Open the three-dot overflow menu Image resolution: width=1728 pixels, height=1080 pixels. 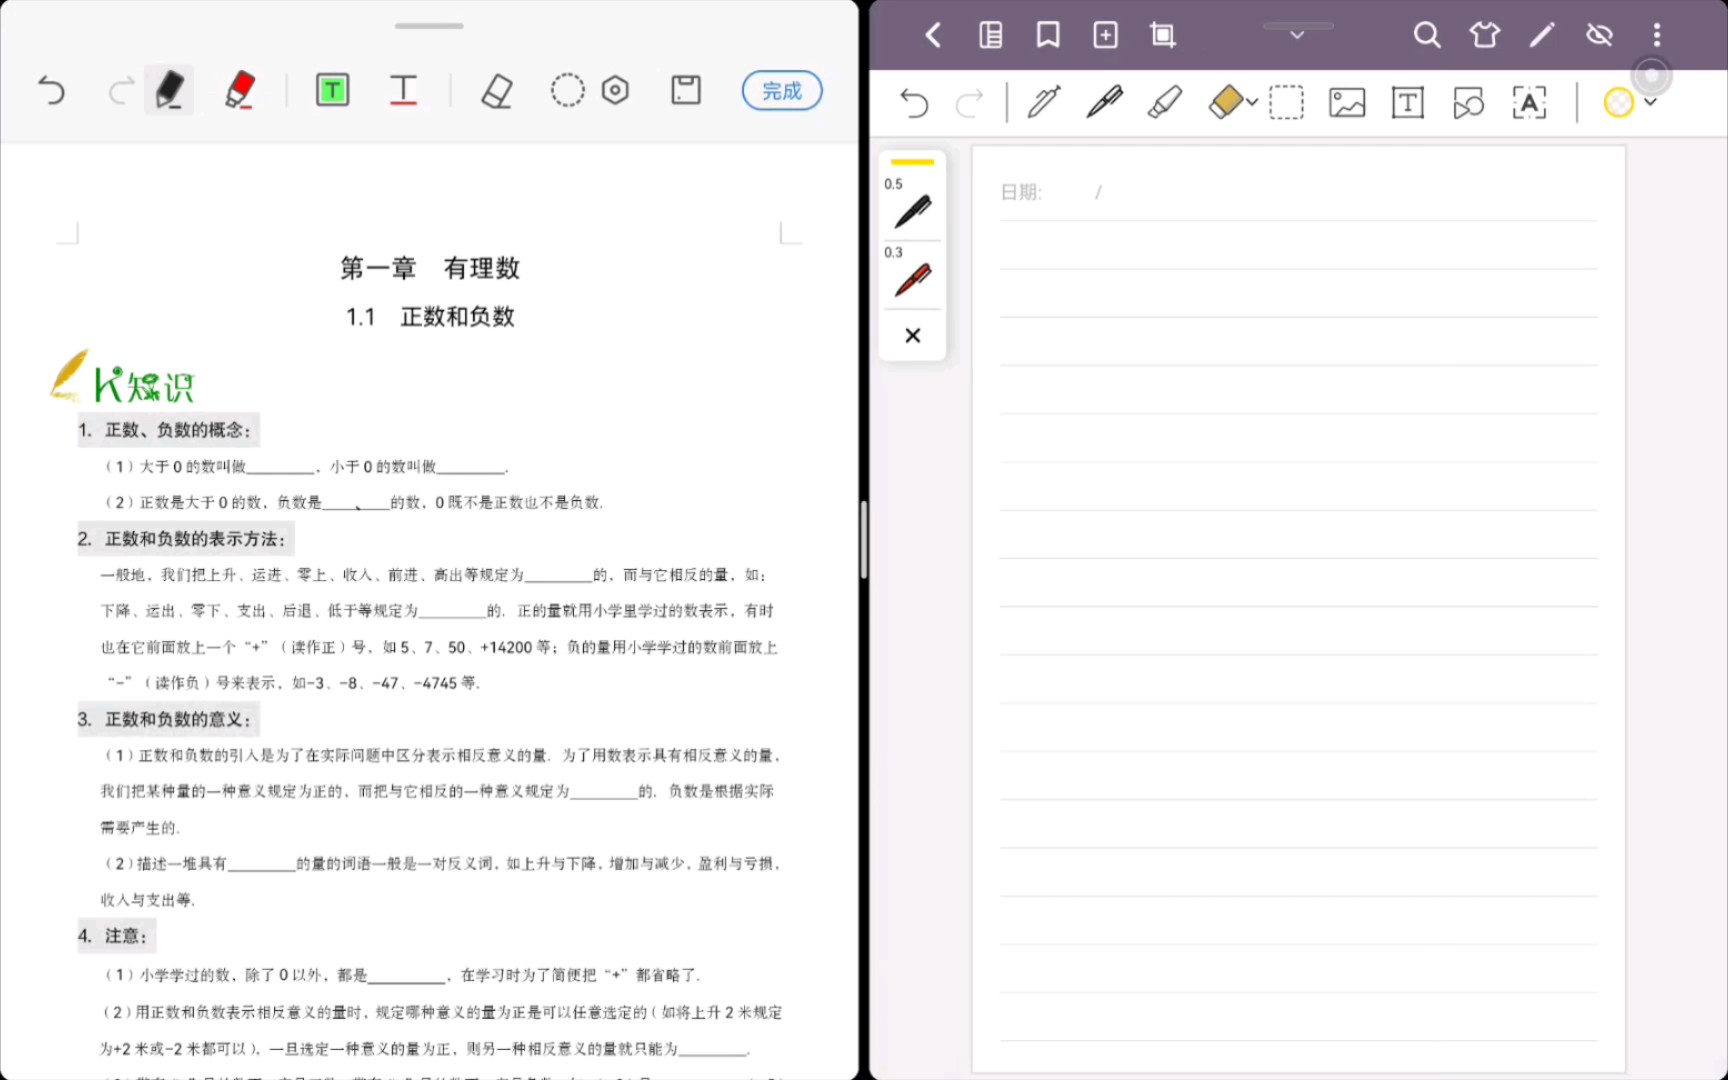tap(1657, 34)
